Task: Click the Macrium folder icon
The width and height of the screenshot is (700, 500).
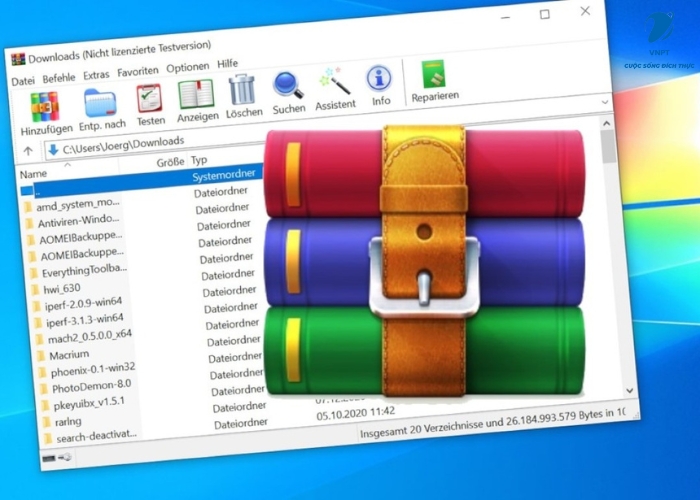Action: tap(41, 356)
